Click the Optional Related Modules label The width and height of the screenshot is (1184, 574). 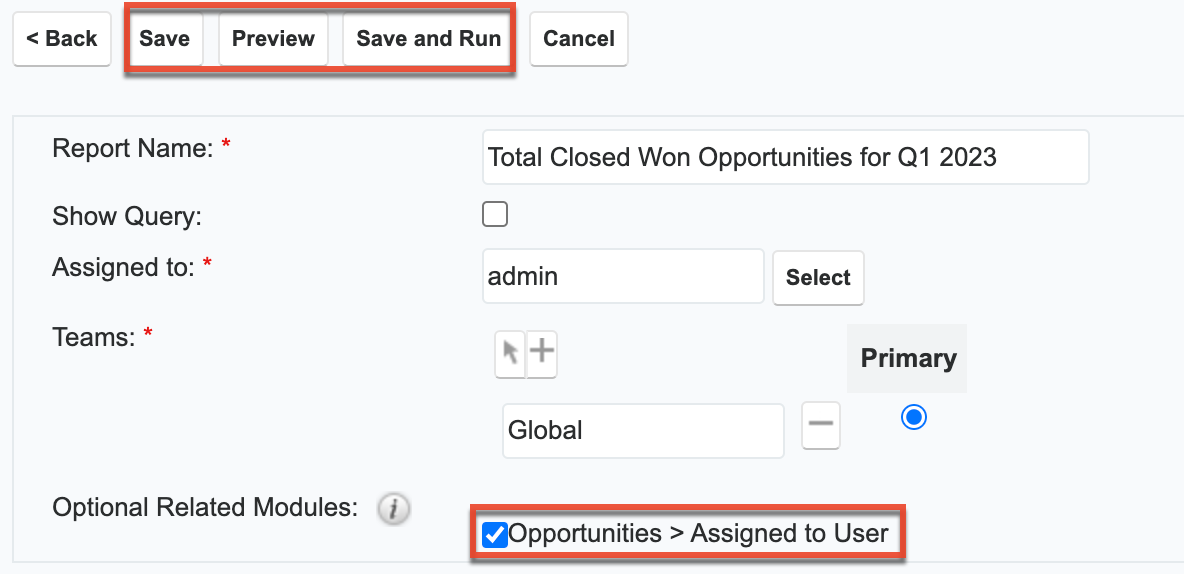click(x=204, y=507)
